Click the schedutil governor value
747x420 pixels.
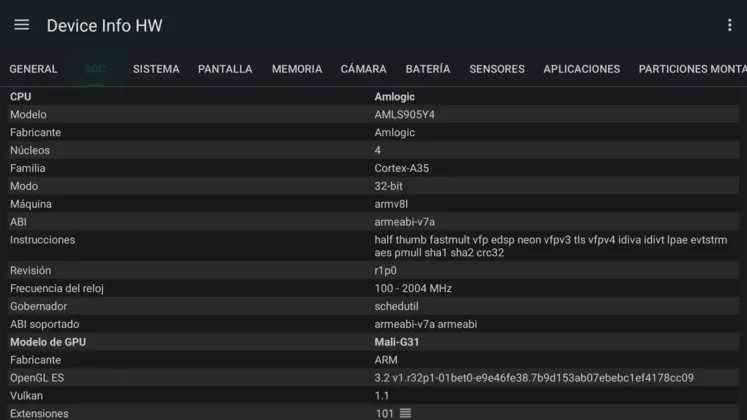point(396,306)
